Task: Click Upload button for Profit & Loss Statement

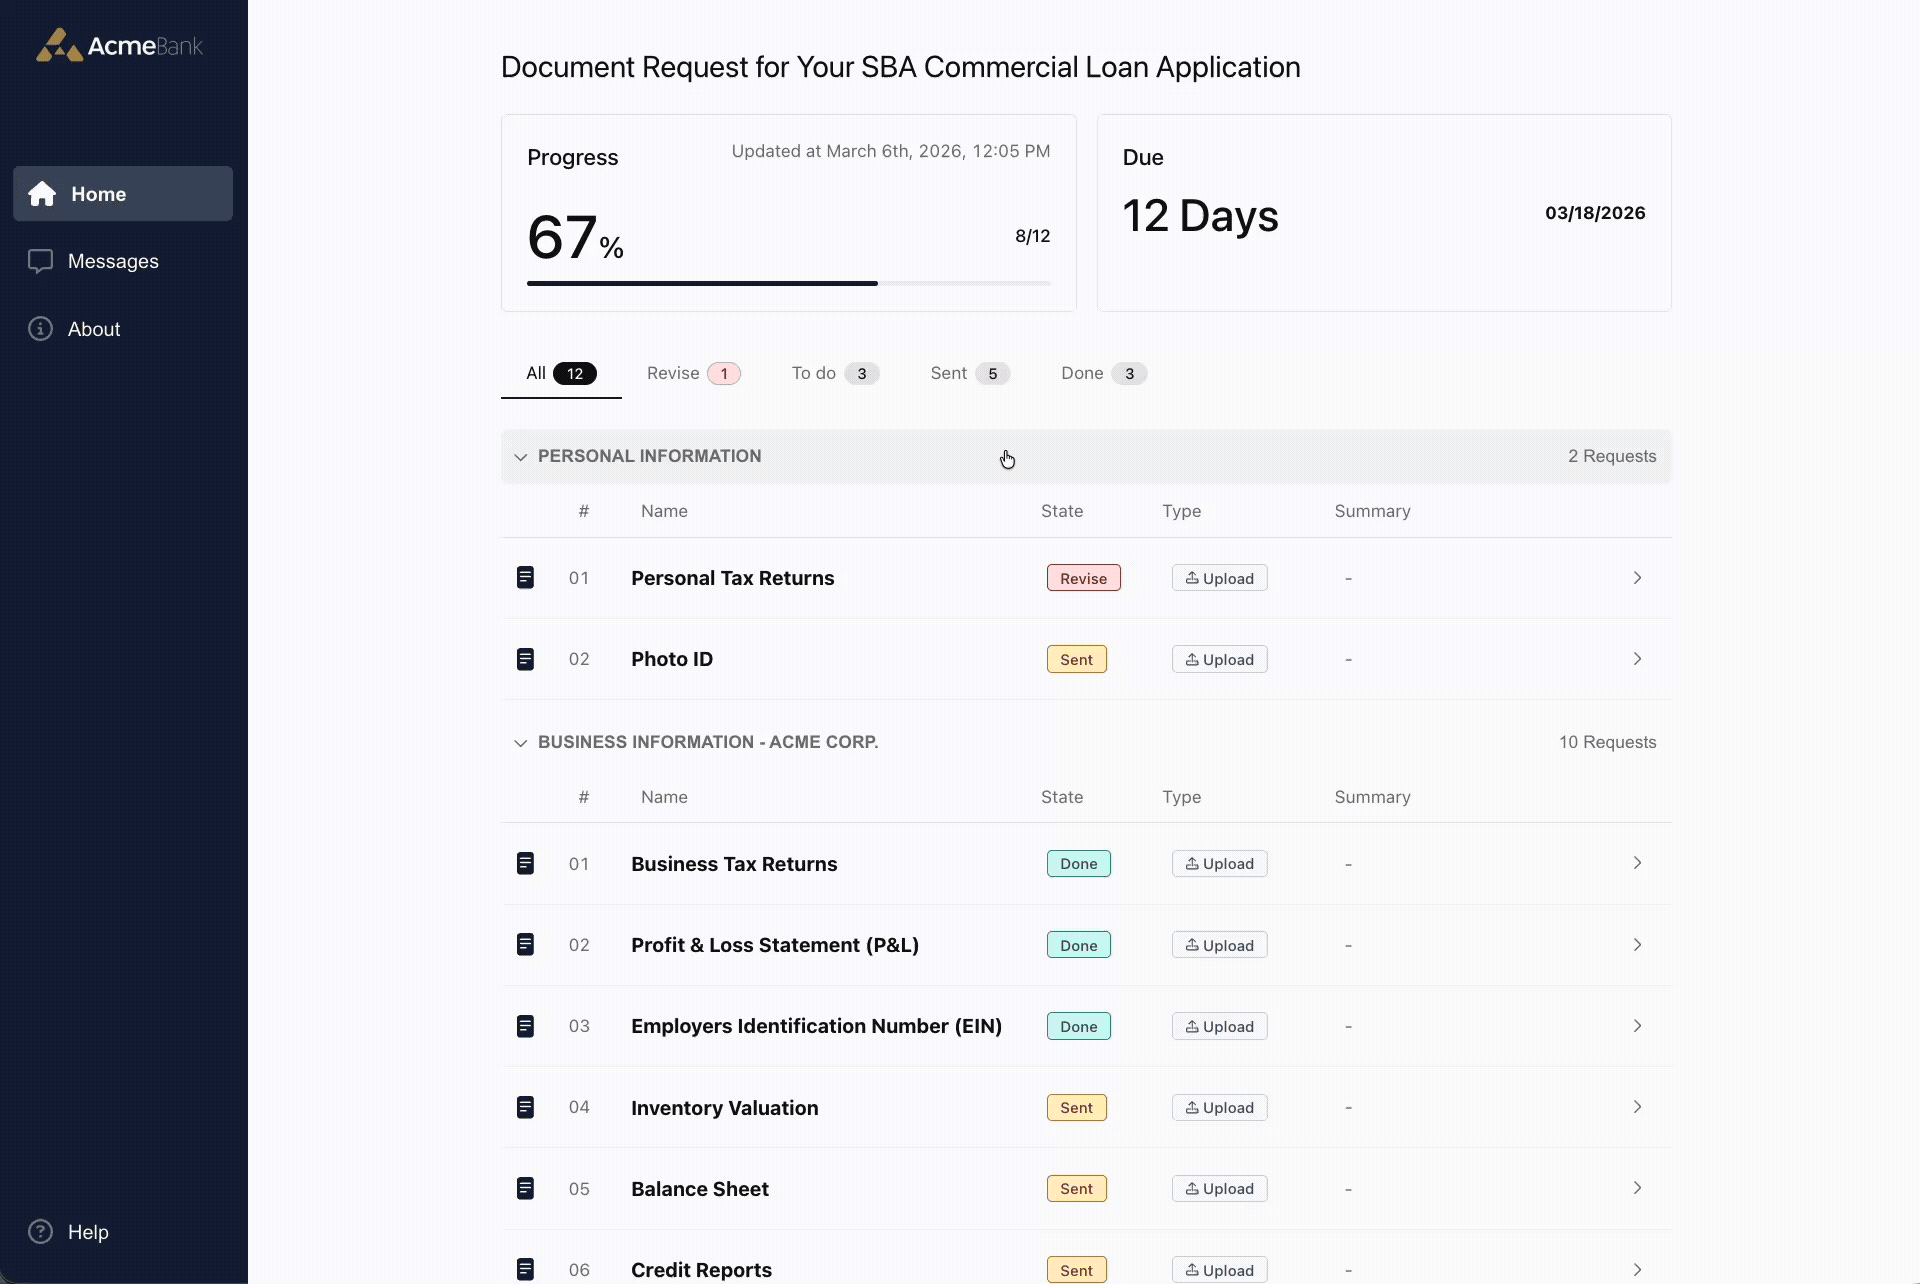Action: [1219, 945]
